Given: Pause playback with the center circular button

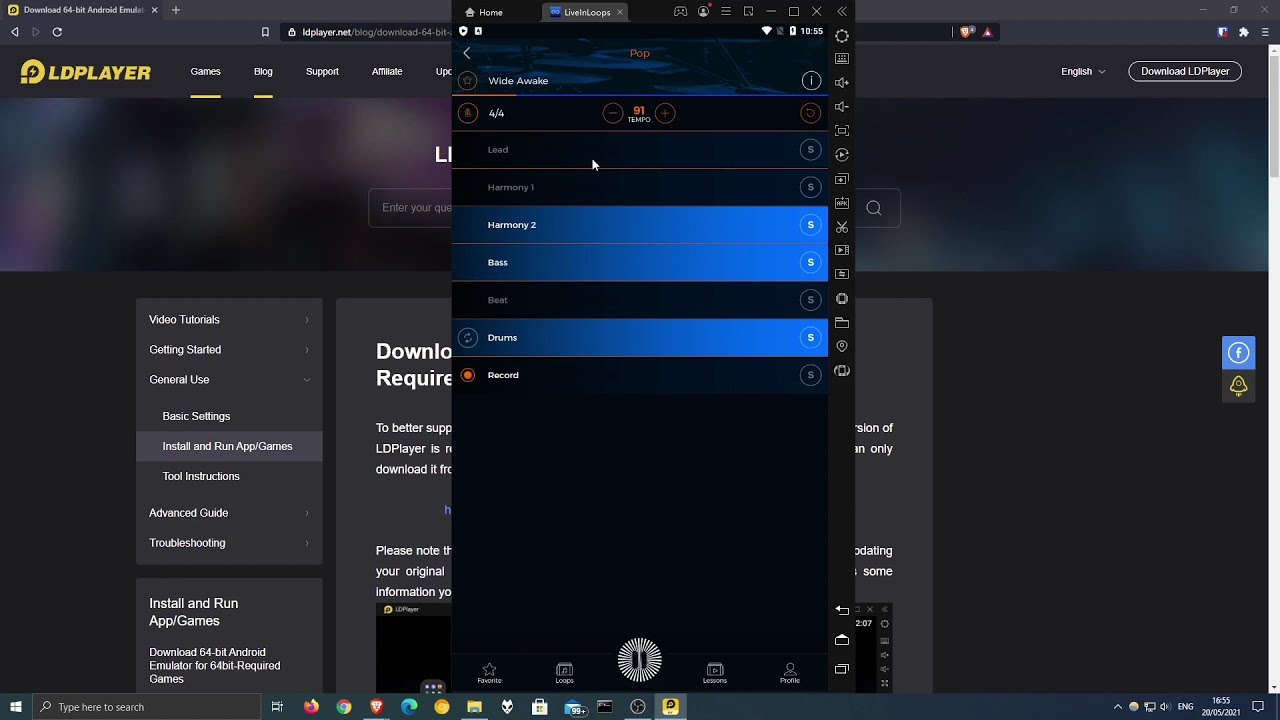Looking at the screenshot, I should 640,660.
